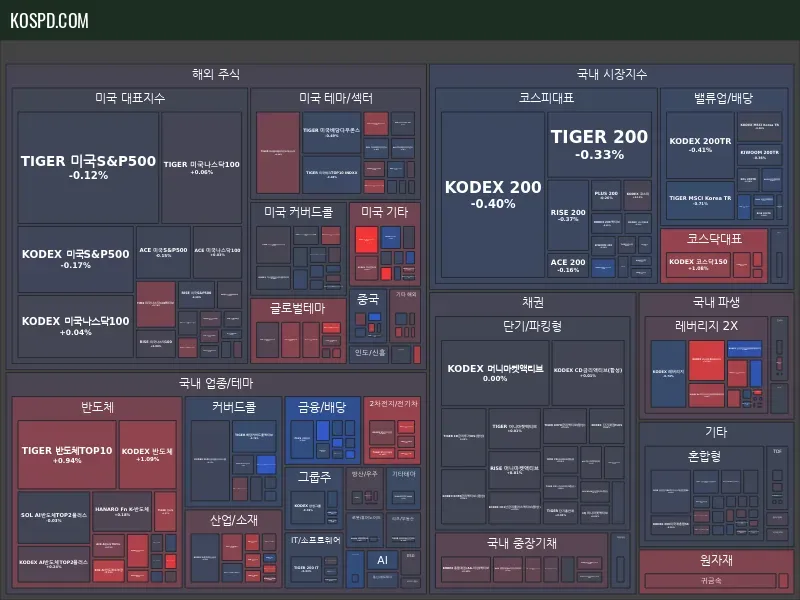Image resolution: width=800 pixels, height=600 pixels.
Task: Click the 반도체 group header
Action: click(97, 407)
